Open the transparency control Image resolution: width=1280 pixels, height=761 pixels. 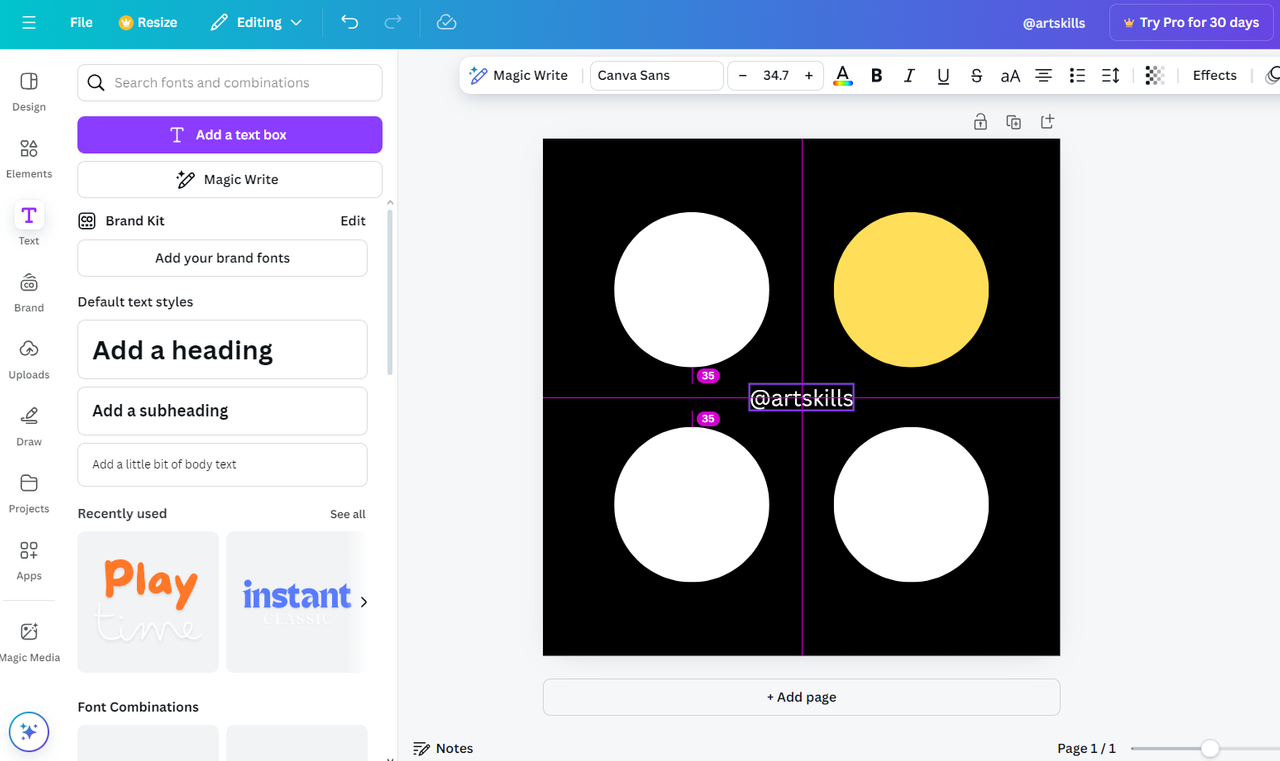(x=1154, y=75)
